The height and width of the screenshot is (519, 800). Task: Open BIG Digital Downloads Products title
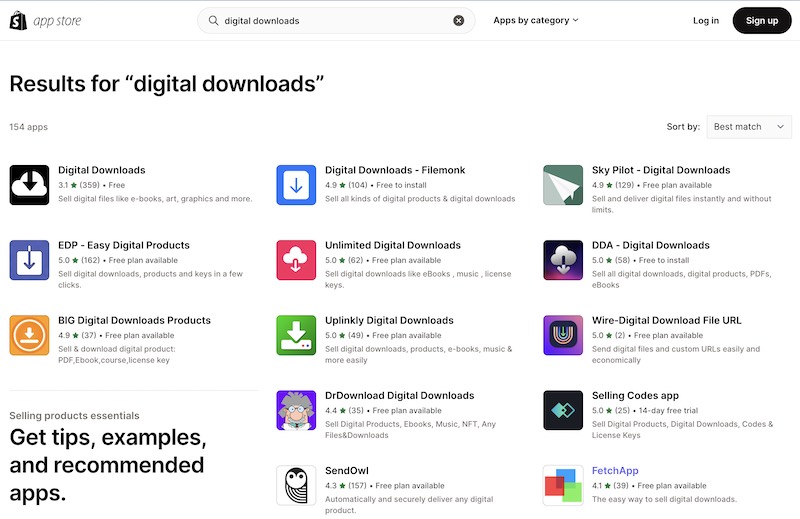coord(134,320)
